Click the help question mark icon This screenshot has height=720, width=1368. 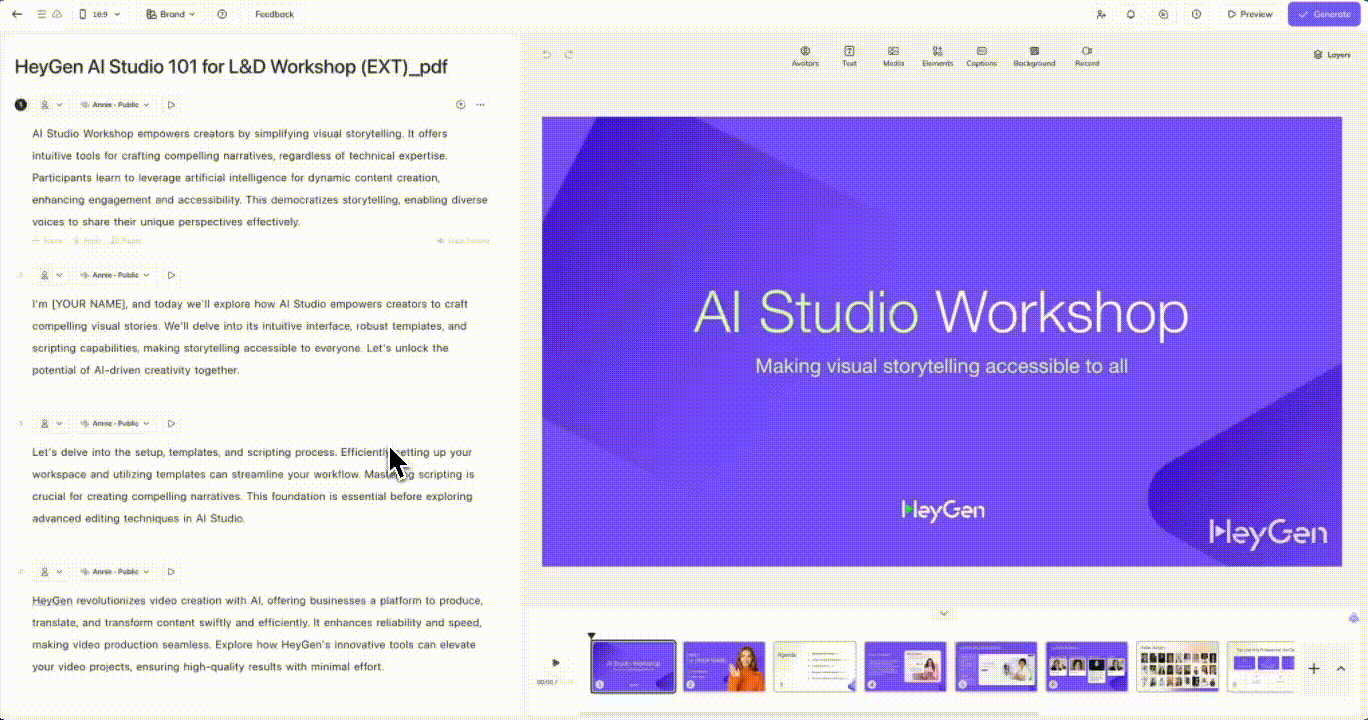[222, 14]
